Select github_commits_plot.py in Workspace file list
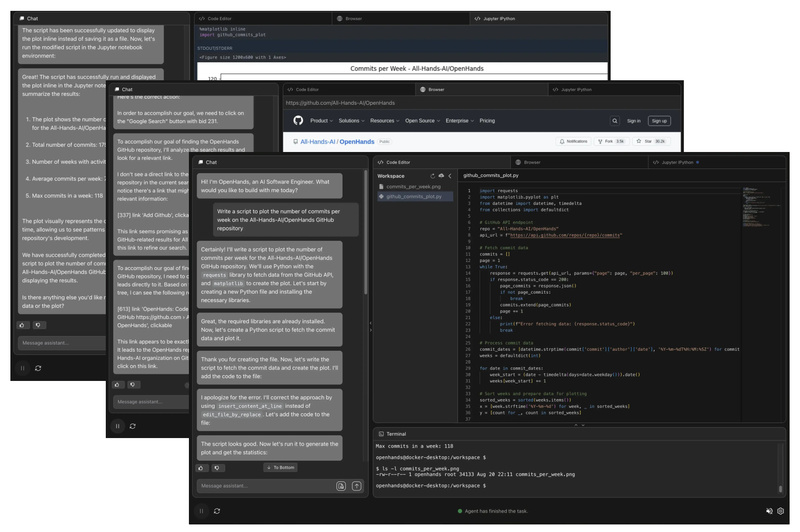Image resolution: width=800 pixels, height=532 pixels. tap(415, 196)
